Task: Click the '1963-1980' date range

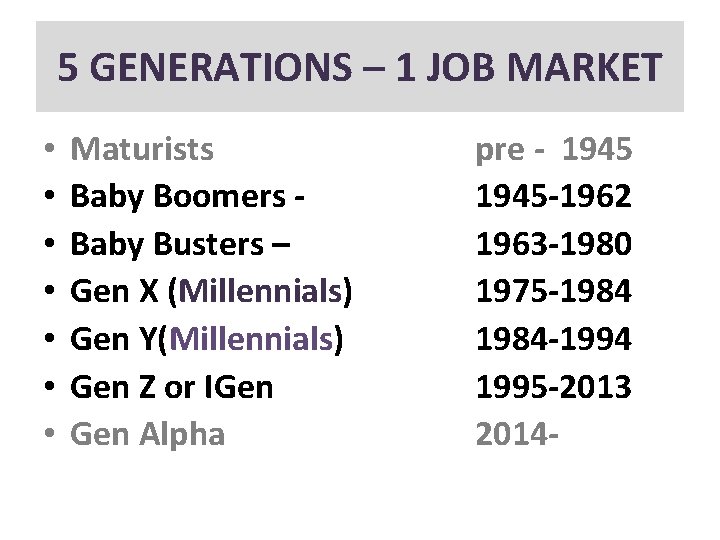Action: (x=553, y=245)
